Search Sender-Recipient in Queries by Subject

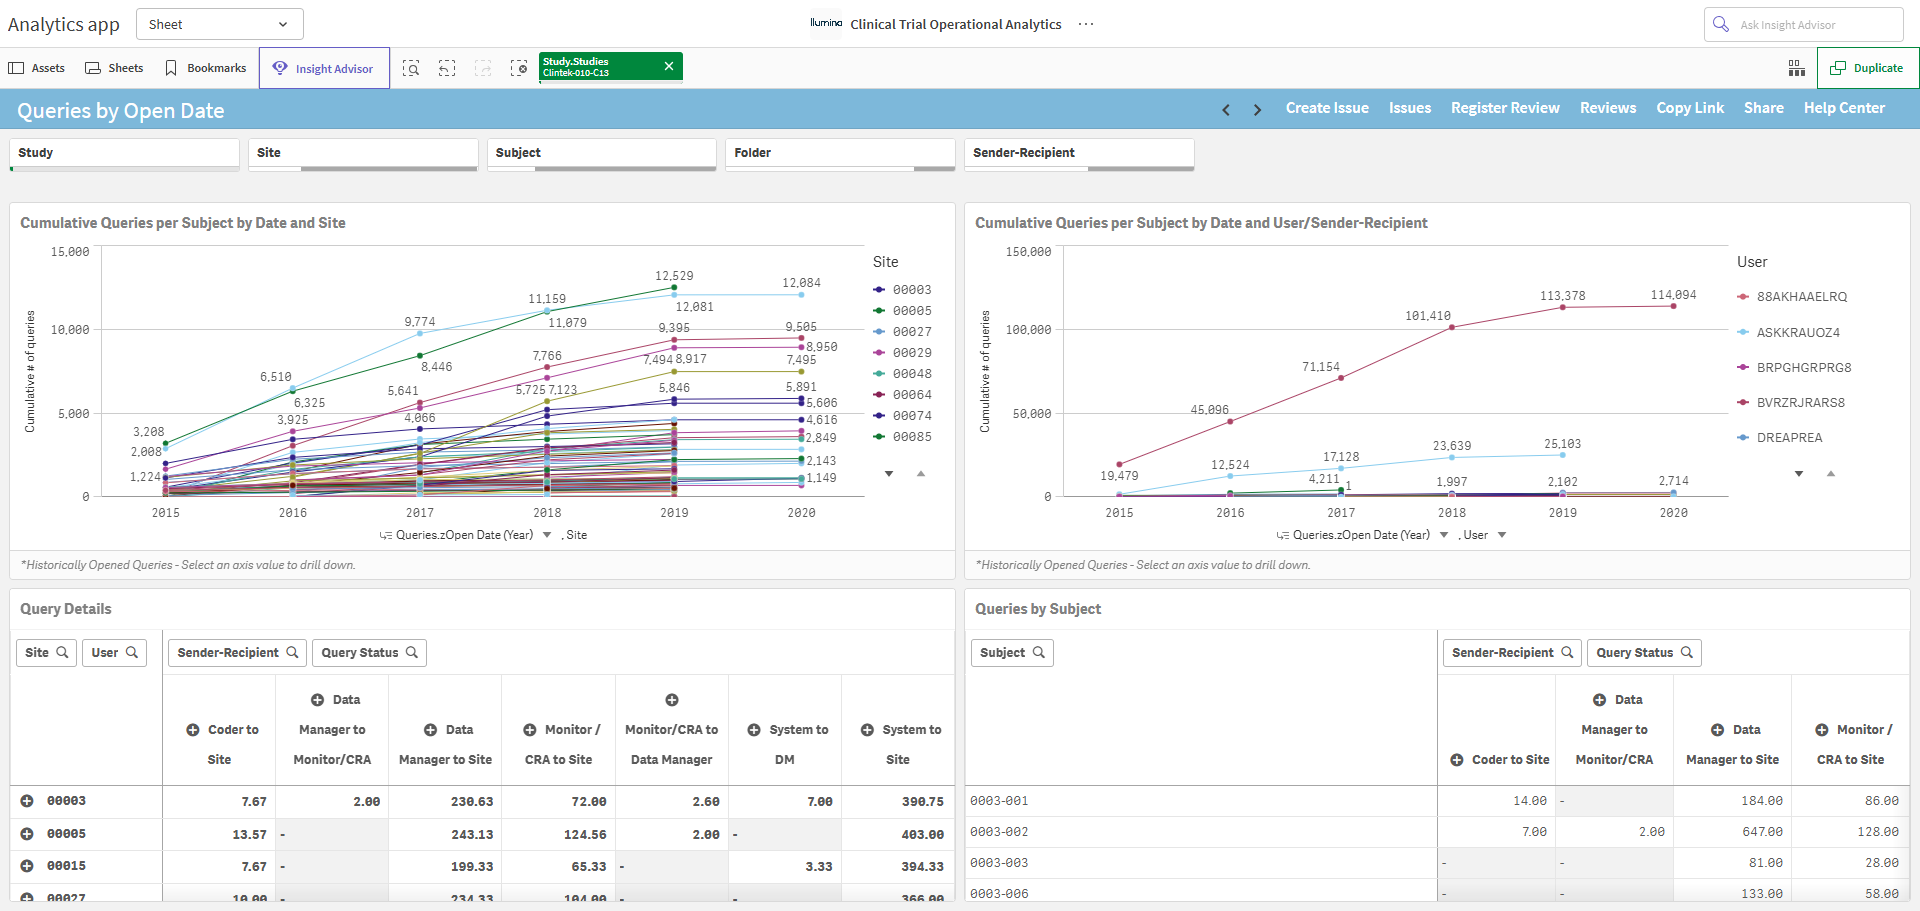tap(1512, 653)
